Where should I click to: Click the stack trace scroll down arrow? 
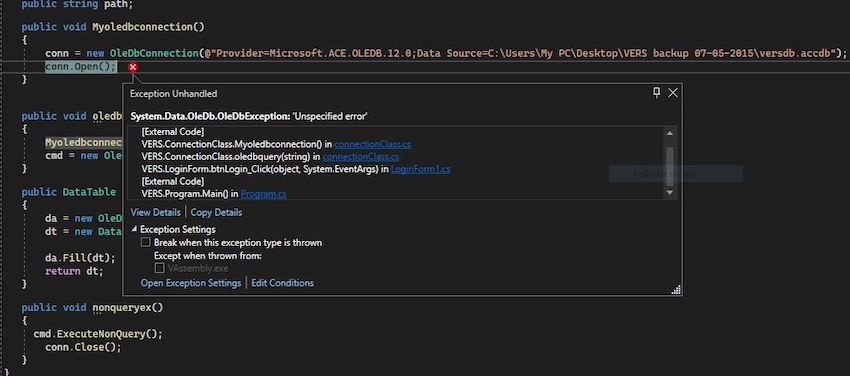pyautogui.click(x=669, y=192)
